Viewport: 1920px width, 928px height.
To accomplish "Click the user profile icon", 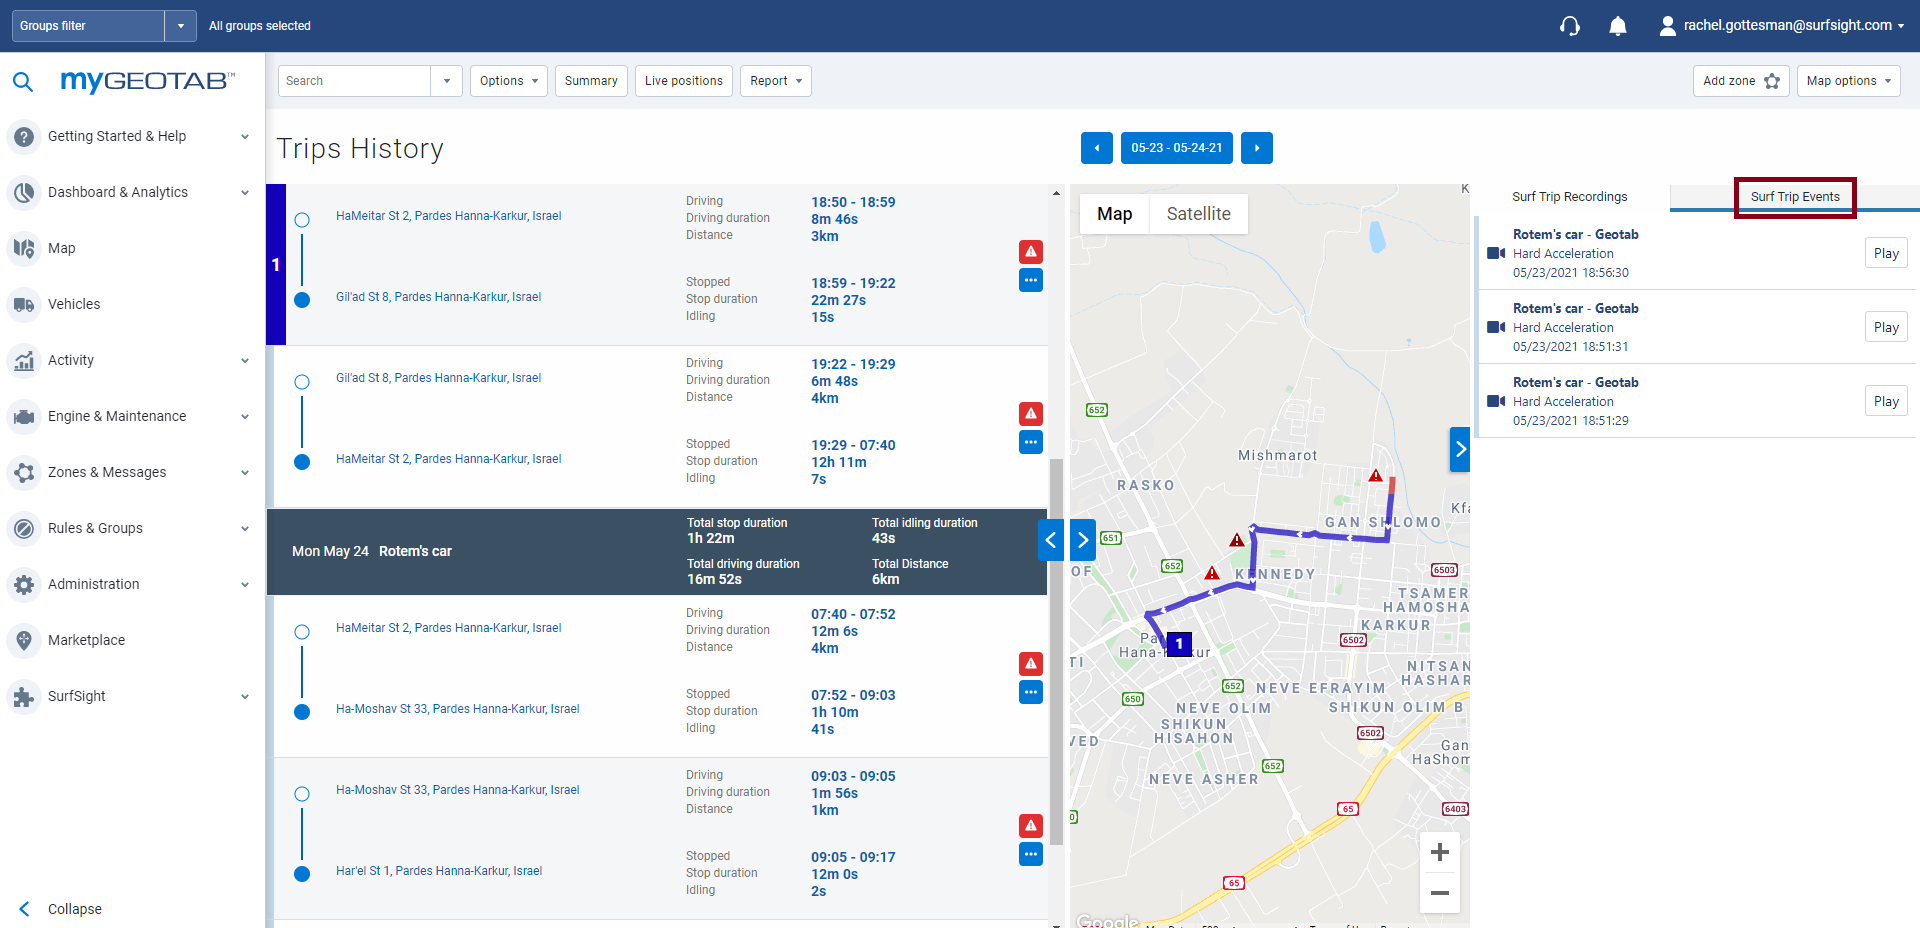I will [1667, 26].
